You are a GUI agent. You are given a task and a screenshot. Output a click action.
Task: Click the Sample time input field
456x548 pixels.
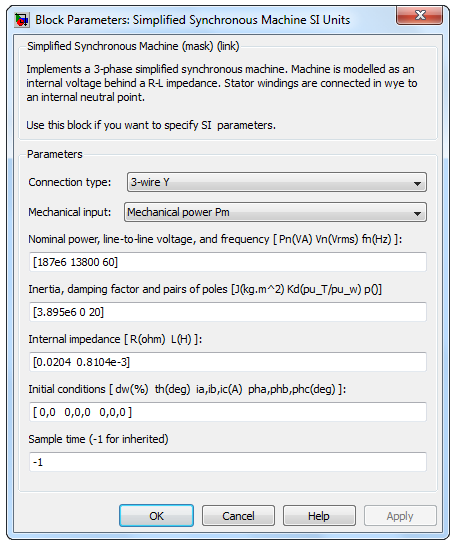click(228, 462)
